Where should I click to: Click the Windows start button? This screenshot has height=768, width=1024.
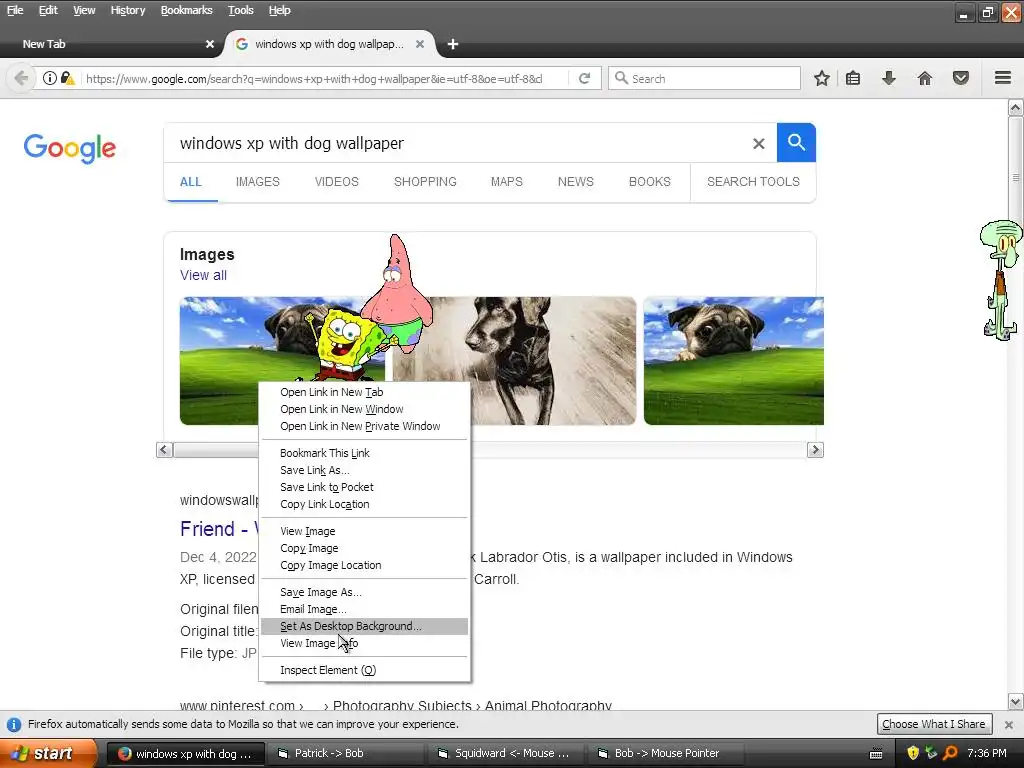(48, 753)
